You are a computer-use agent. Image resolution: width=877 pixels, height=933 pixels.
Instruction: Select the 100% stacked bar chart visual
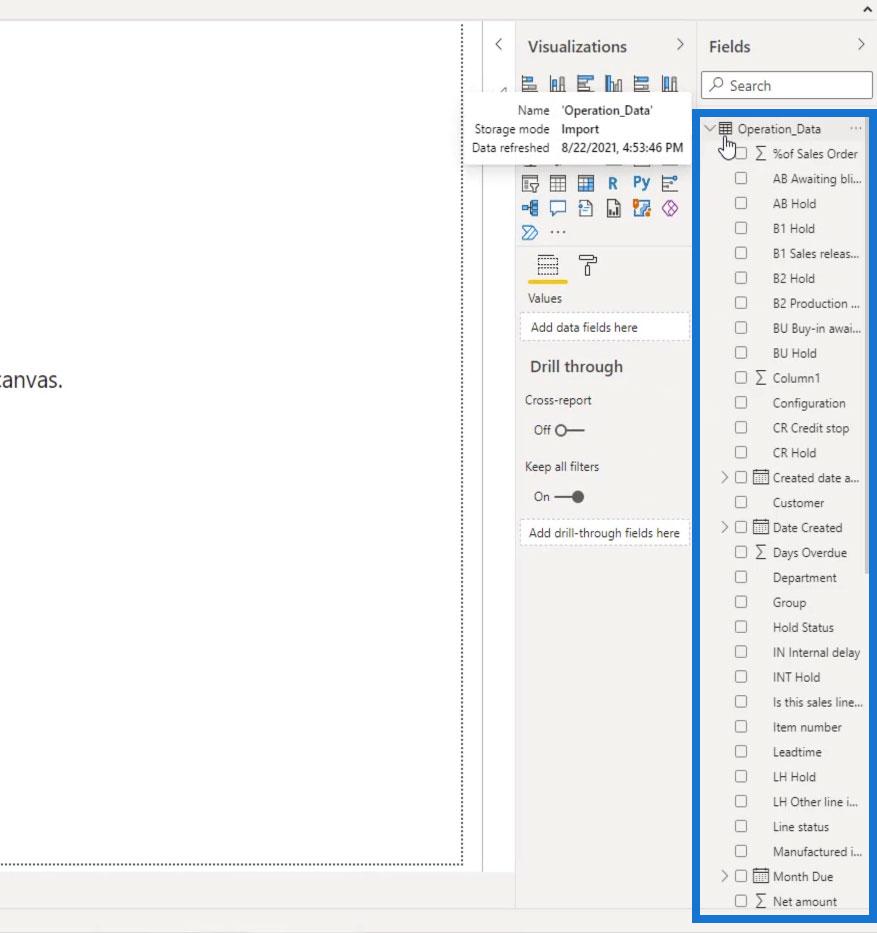click(x=641, y=83)
